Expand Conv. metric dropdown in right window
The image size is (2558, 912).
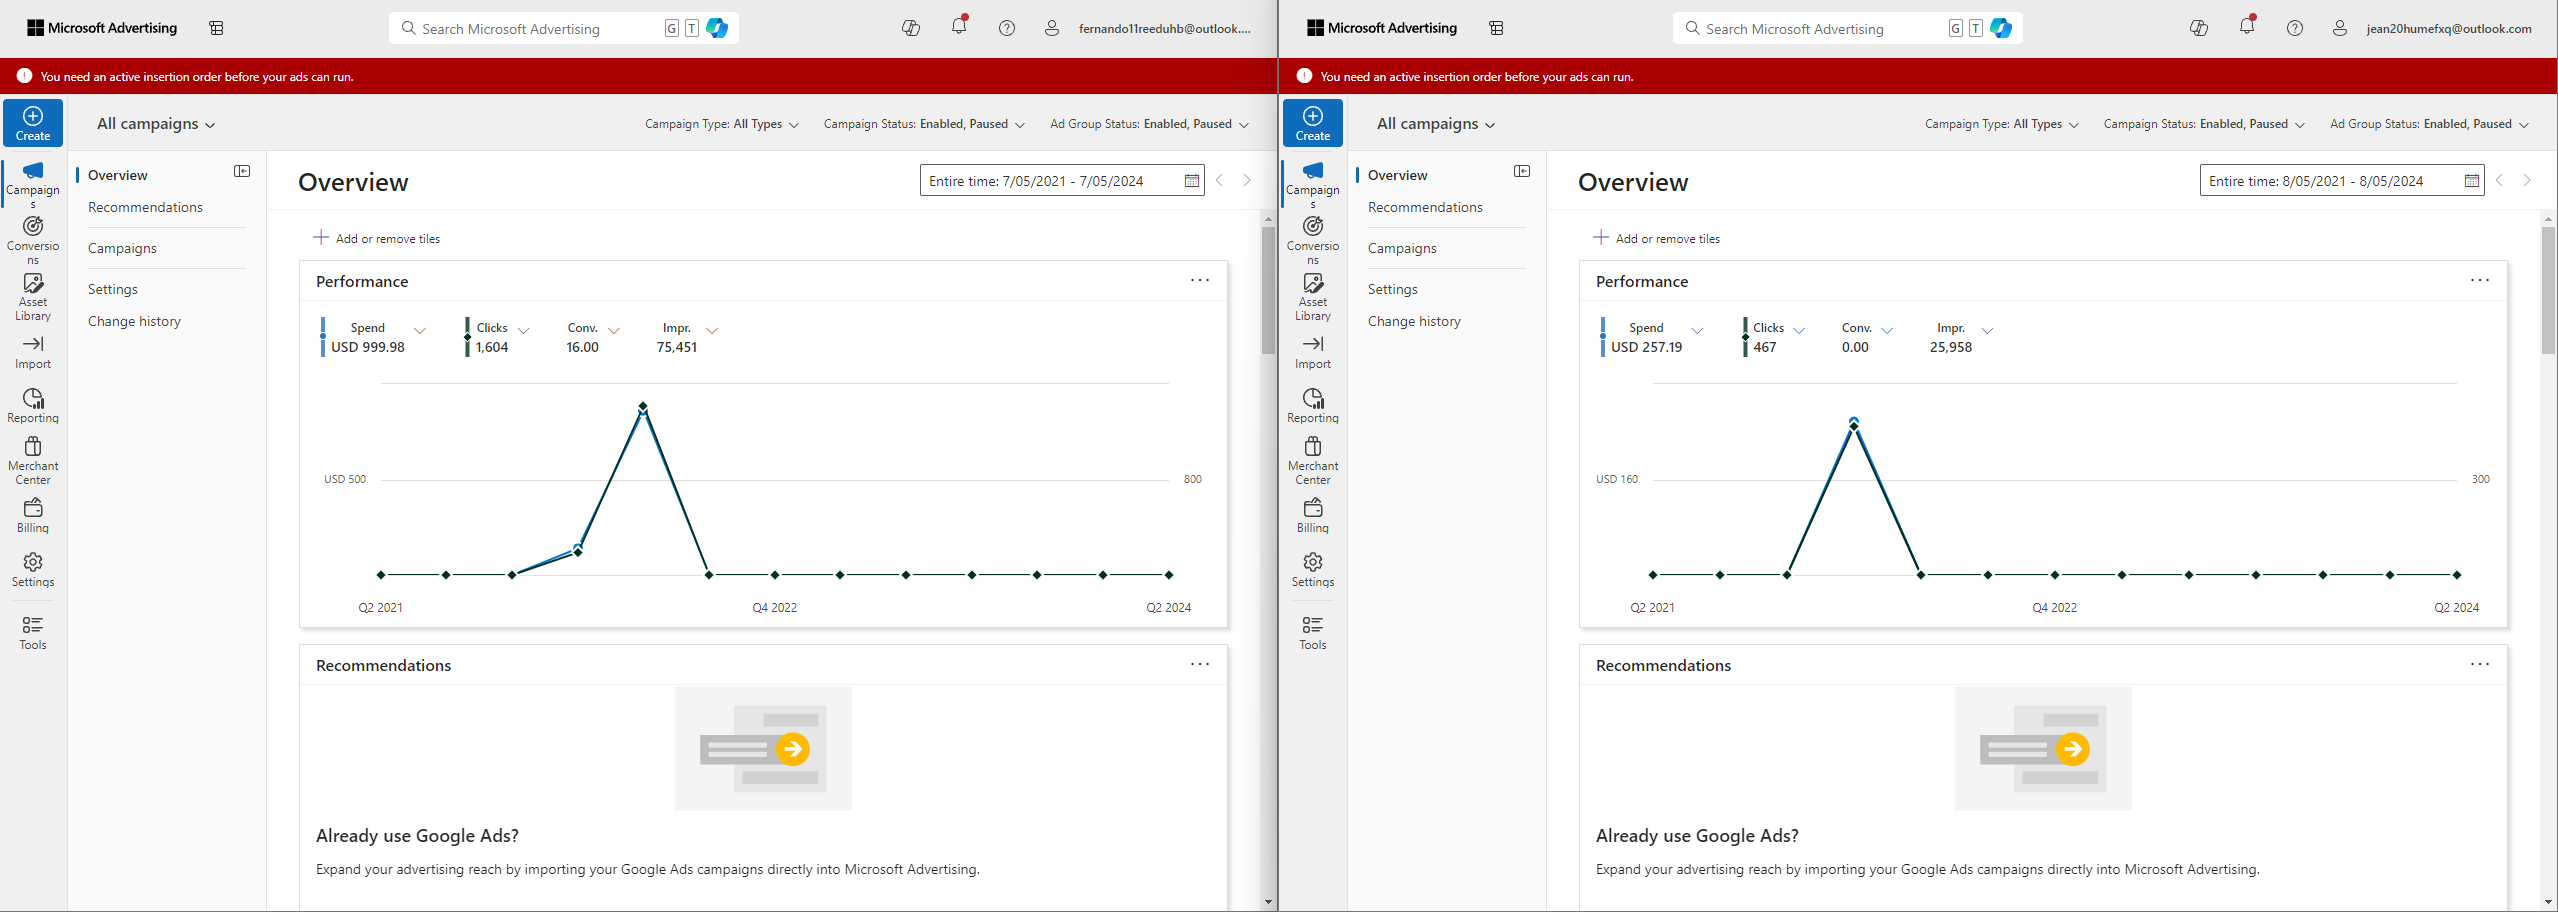1887,330
